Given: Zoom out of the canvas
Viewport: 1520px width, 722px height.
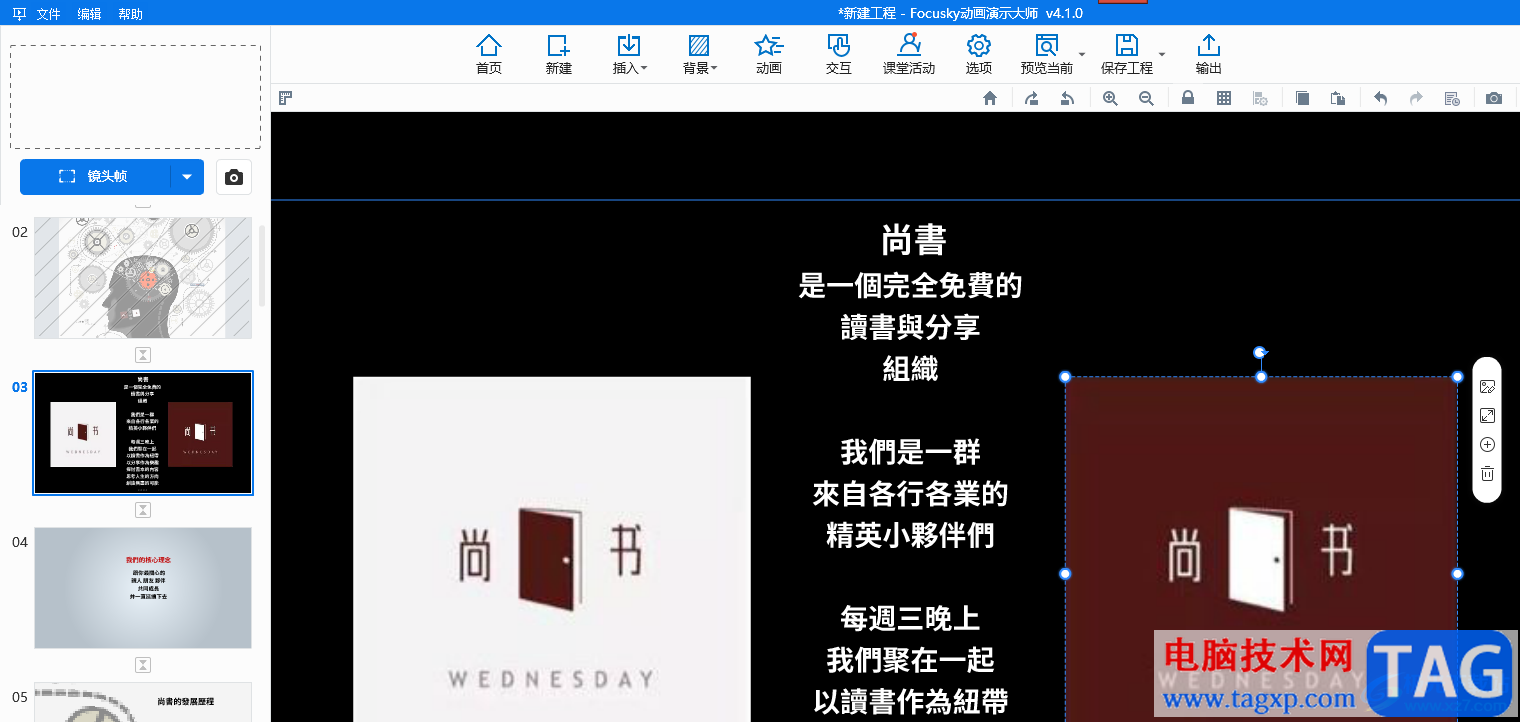Looking at the screenshot, I should [1147, 98].
